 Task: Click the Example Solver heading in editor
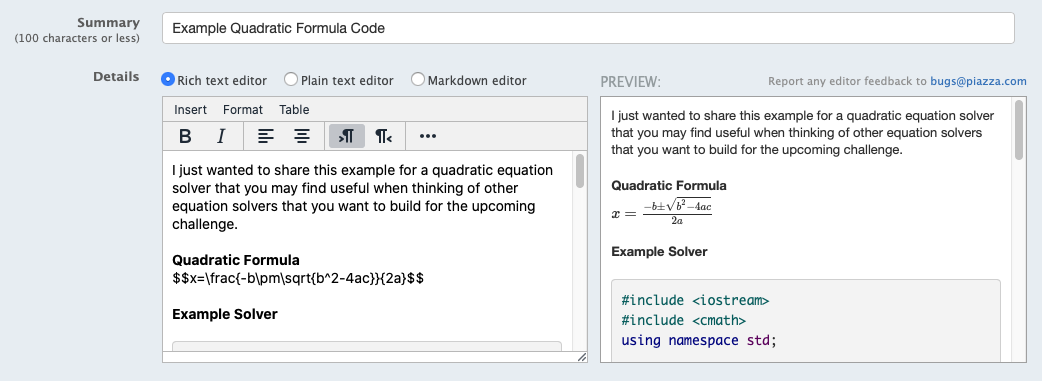click(225, 314)
